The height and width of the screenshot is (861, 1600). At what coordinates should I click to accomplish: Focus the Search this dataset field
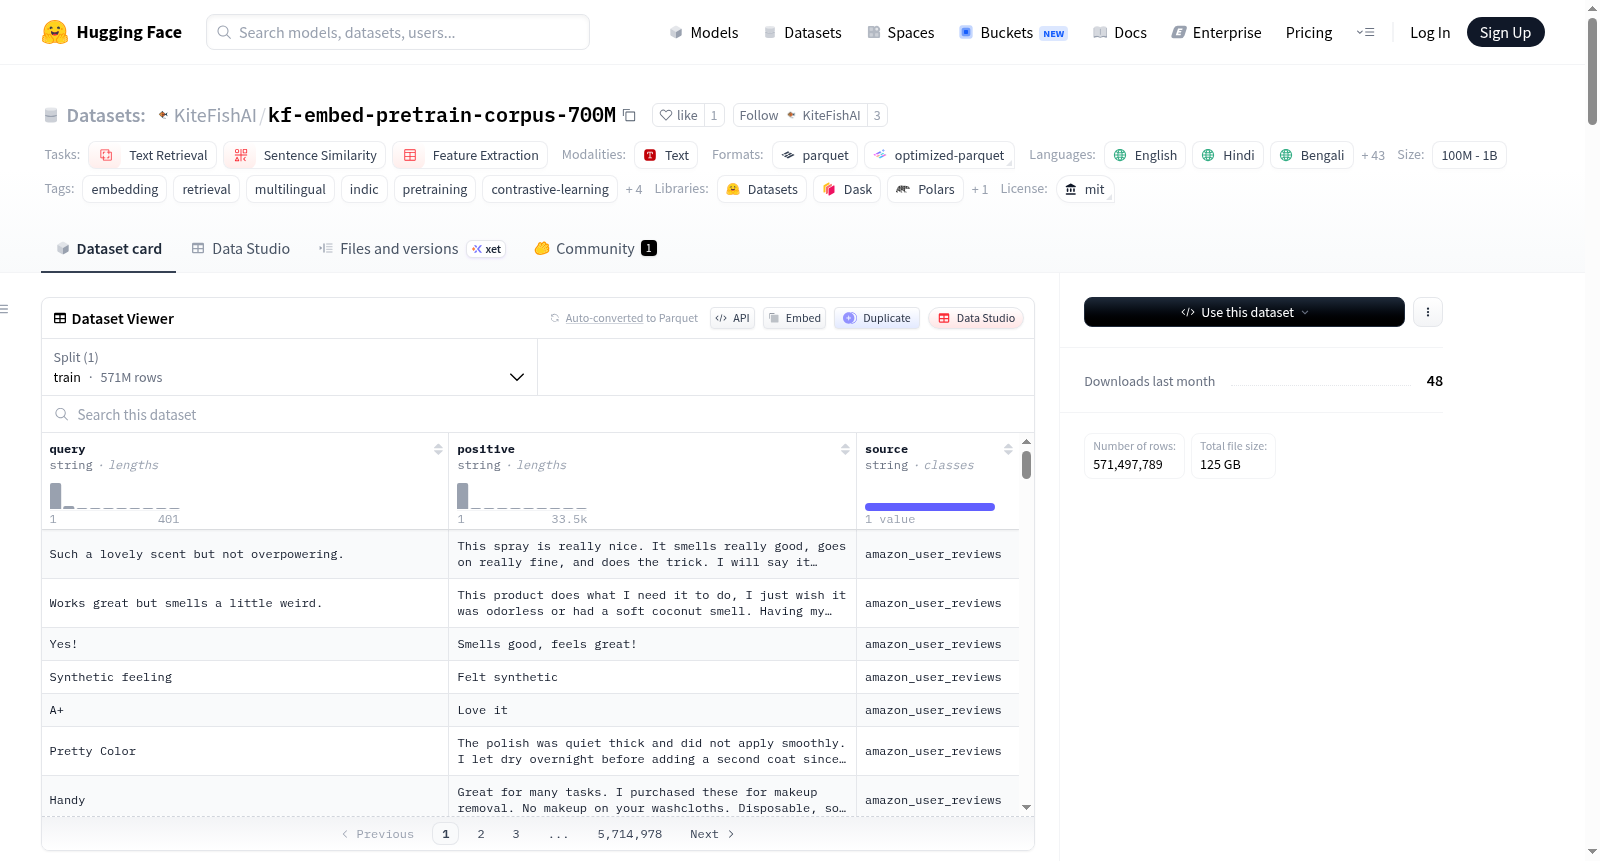[x=538, y=414]
